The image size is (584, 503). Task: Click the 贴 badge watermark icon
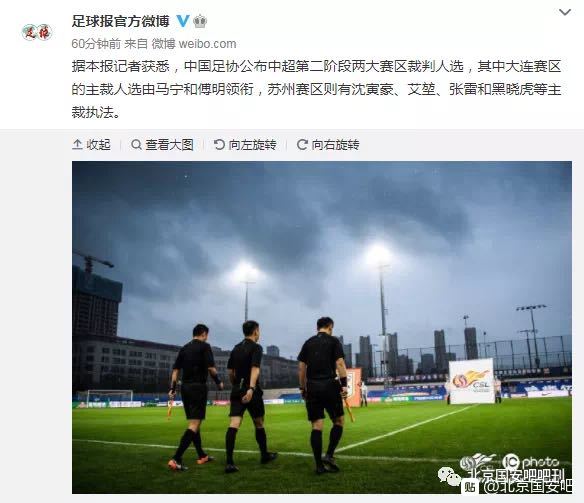[x=470, y=487]
